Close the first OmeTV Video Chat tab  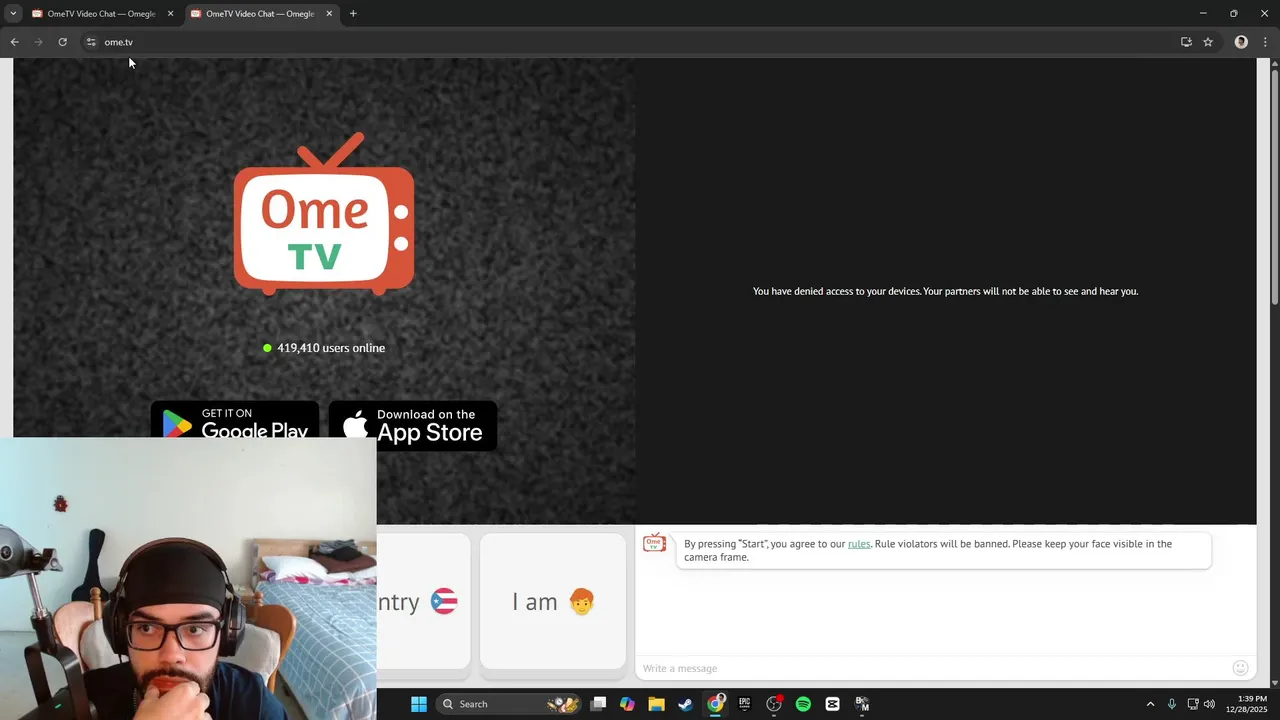(170, 14)
